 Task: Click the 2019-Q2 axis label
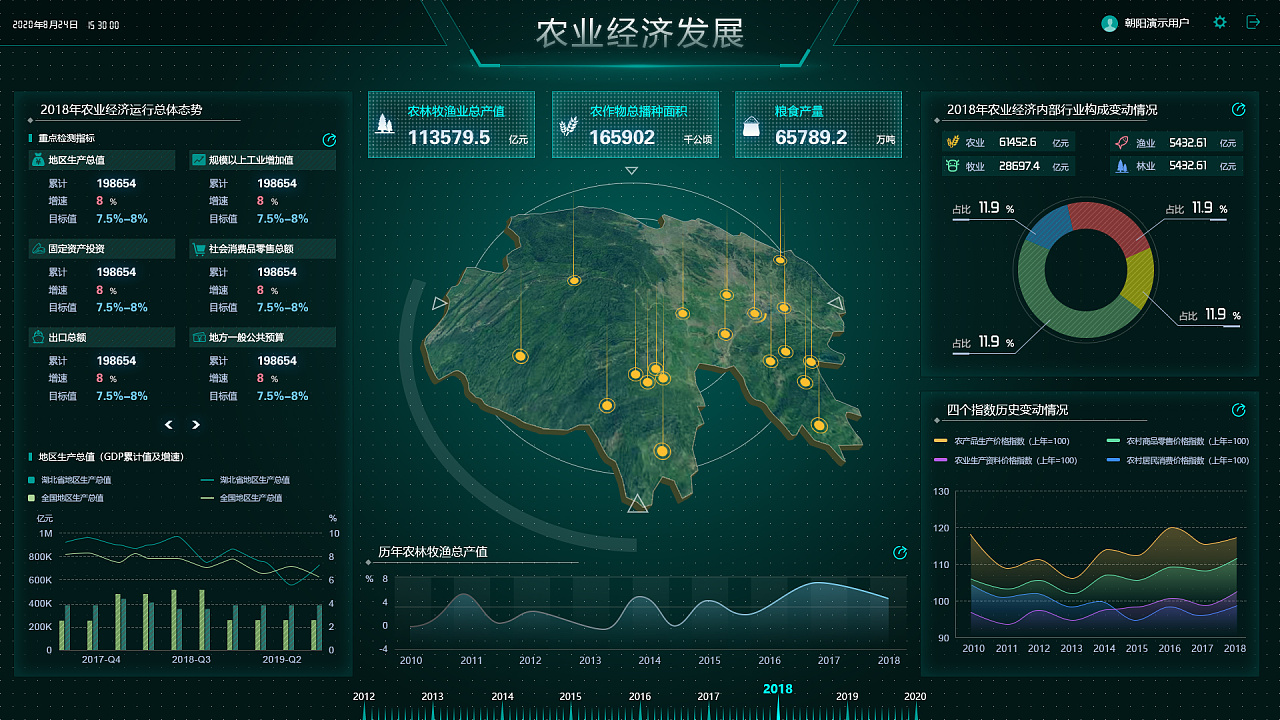(282, 660)
